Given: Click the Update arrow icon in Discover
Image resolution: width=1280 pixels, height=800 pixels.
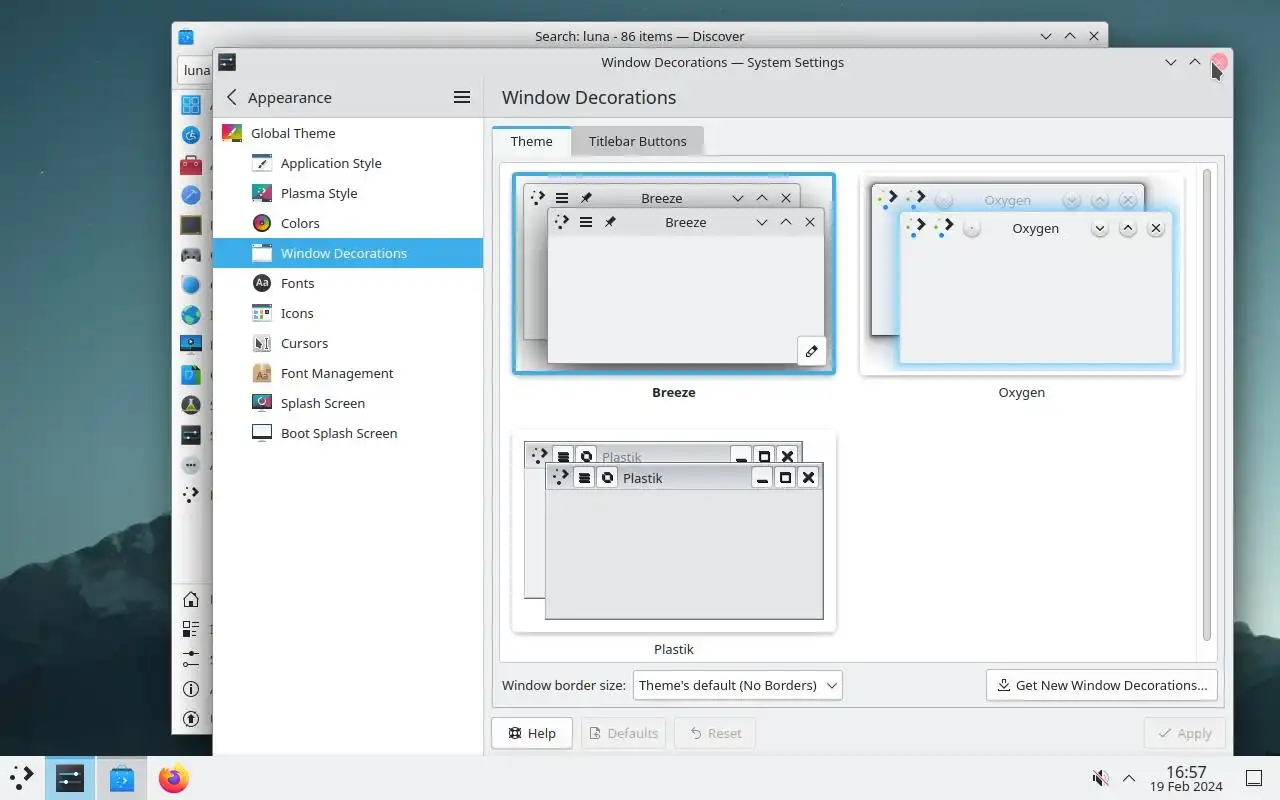Looking at the screenshot, I should coord(191,719).
